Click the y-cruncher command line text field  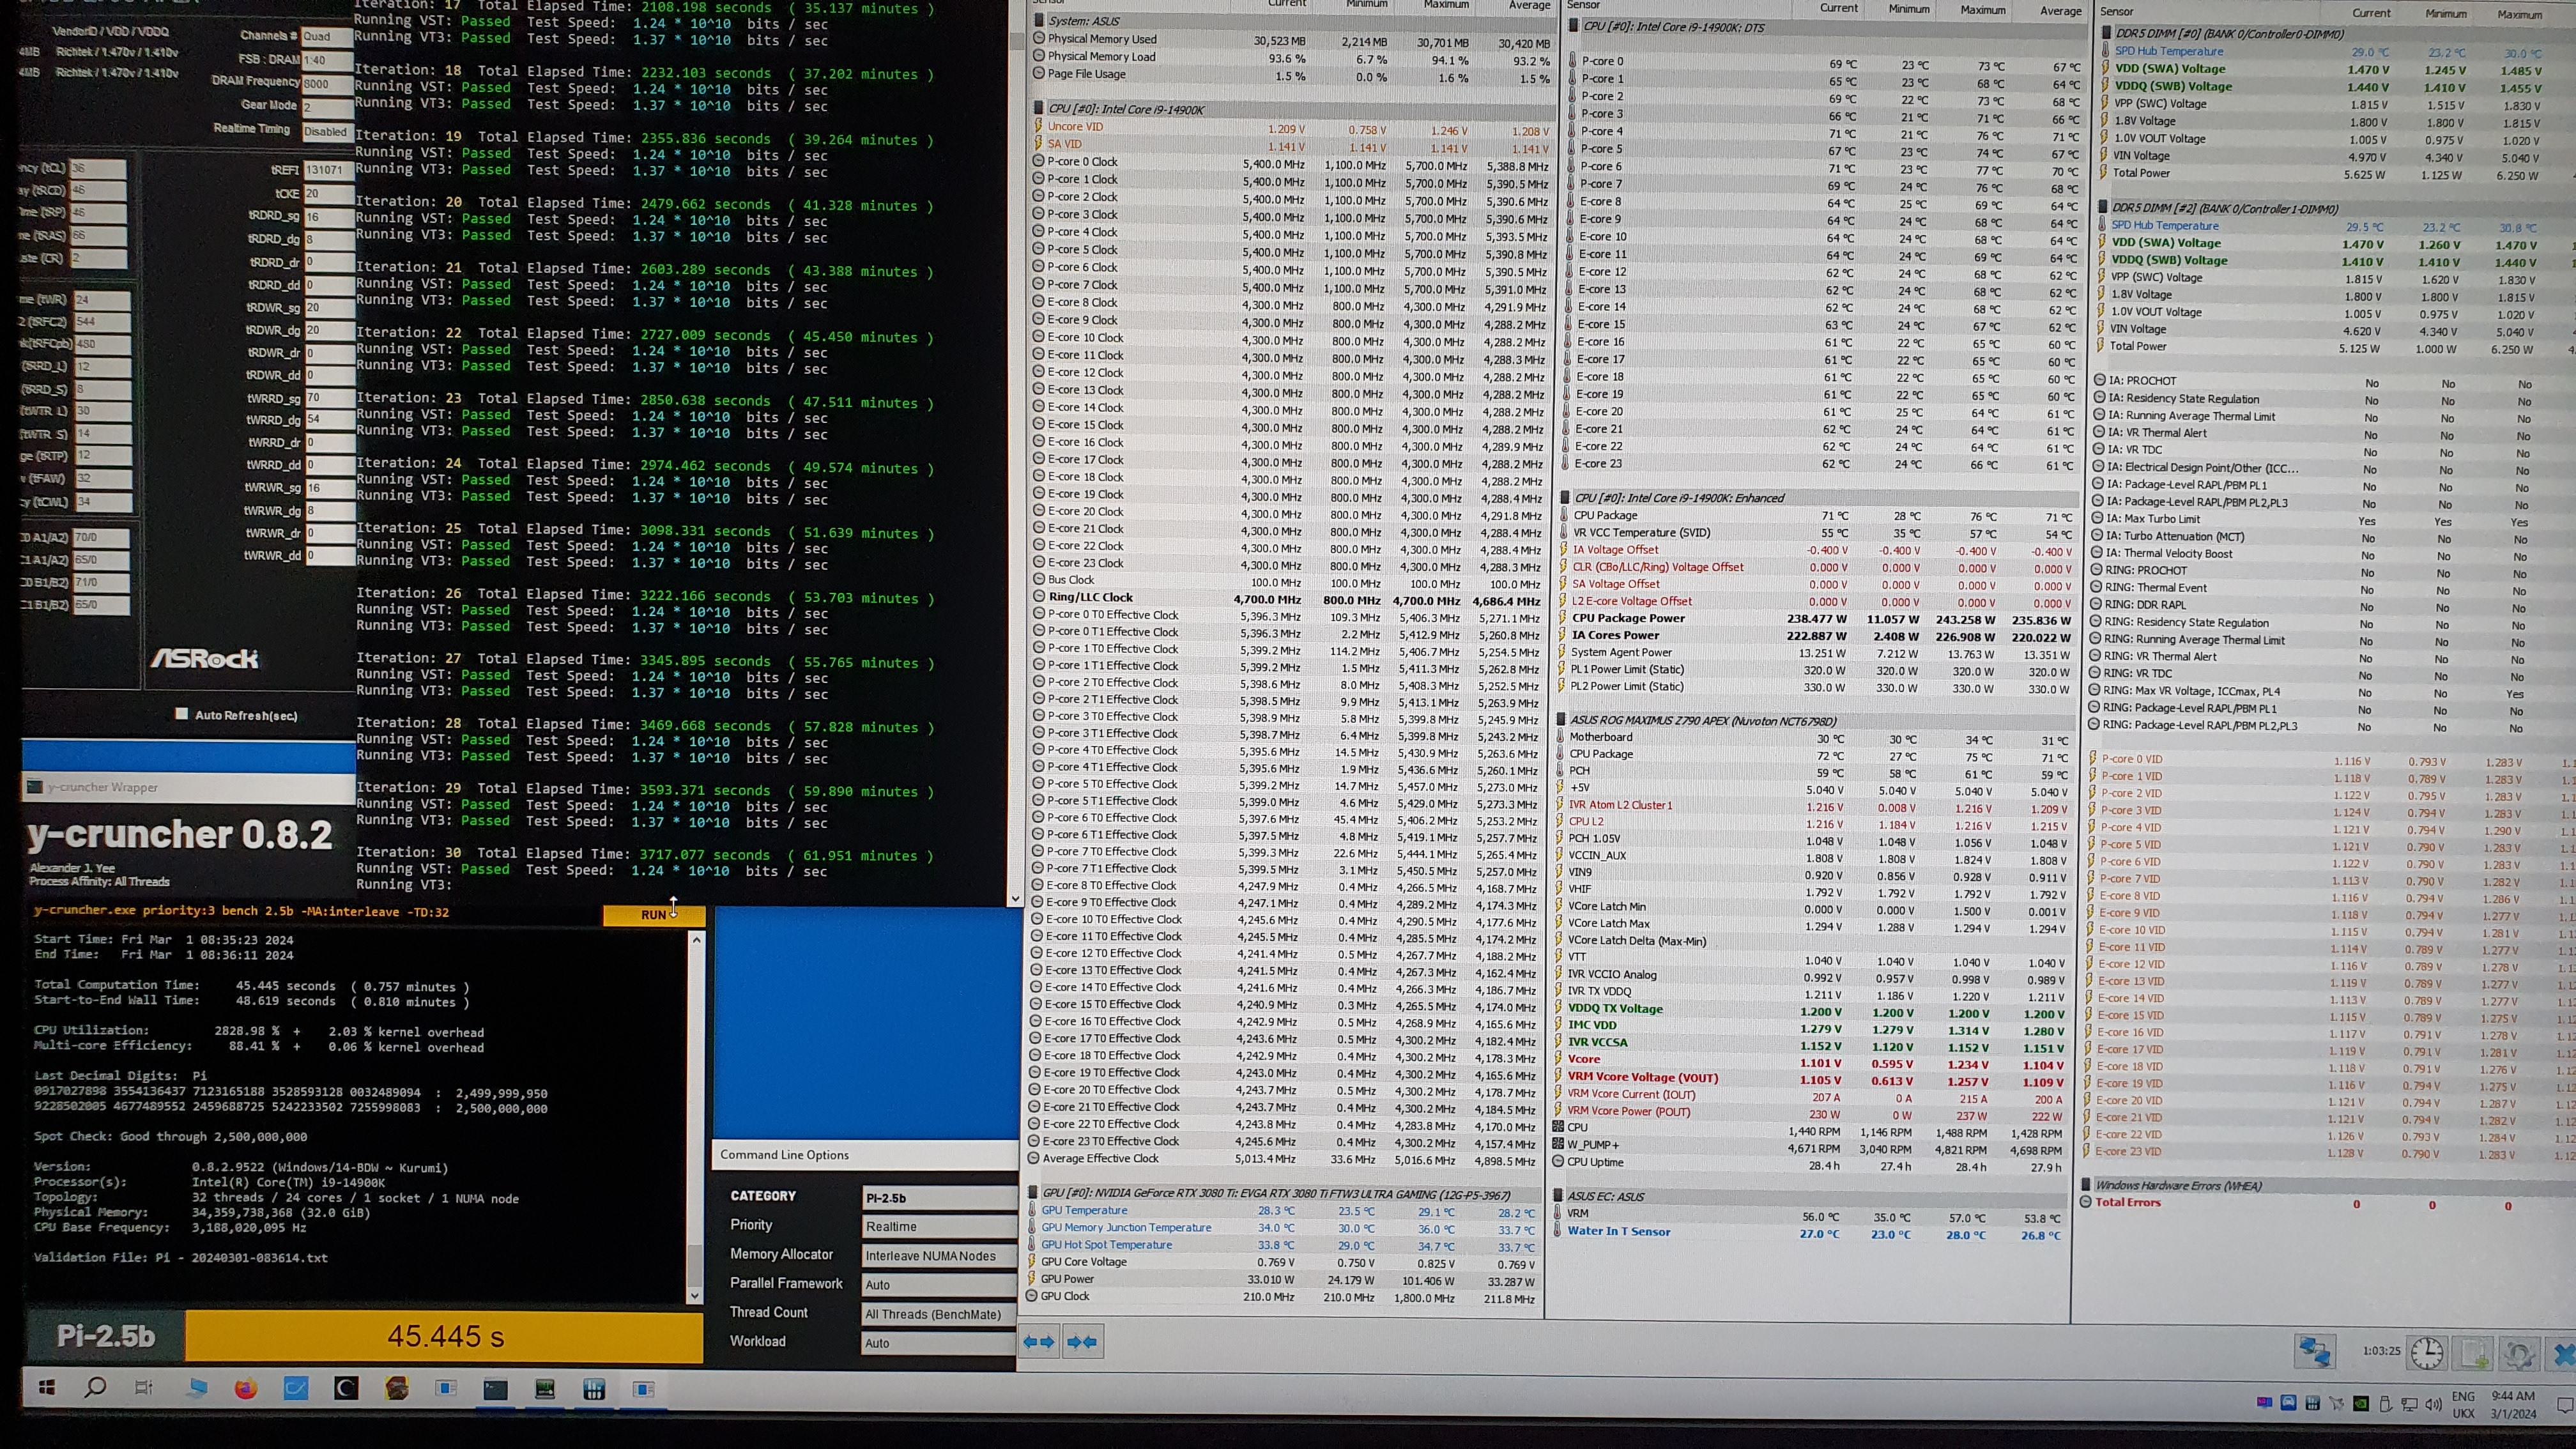click(315, 912)
